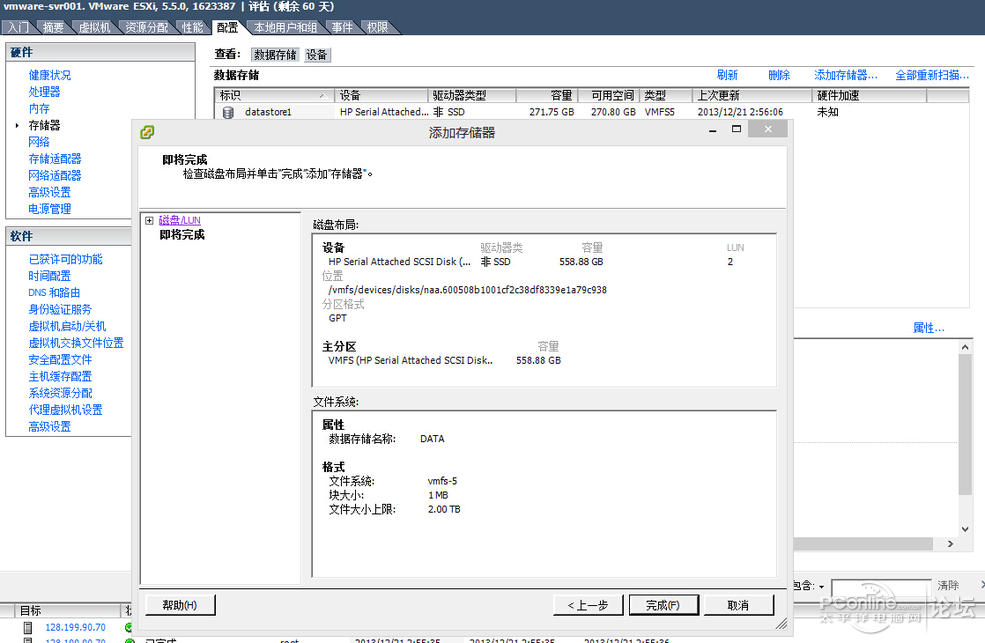Go back with the <上一步 button
Viewport: 985px width, 643px height.
tap(588, 605)
